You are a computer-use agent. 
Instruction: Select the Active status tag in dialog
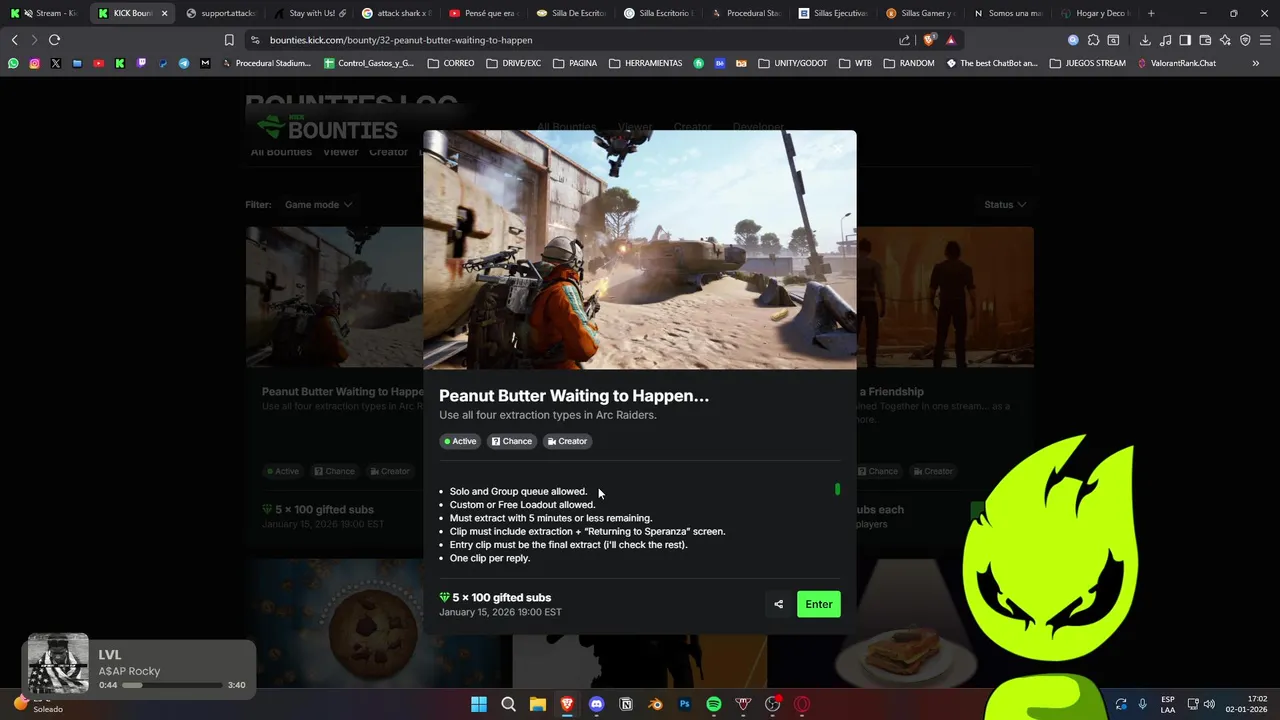461,441
